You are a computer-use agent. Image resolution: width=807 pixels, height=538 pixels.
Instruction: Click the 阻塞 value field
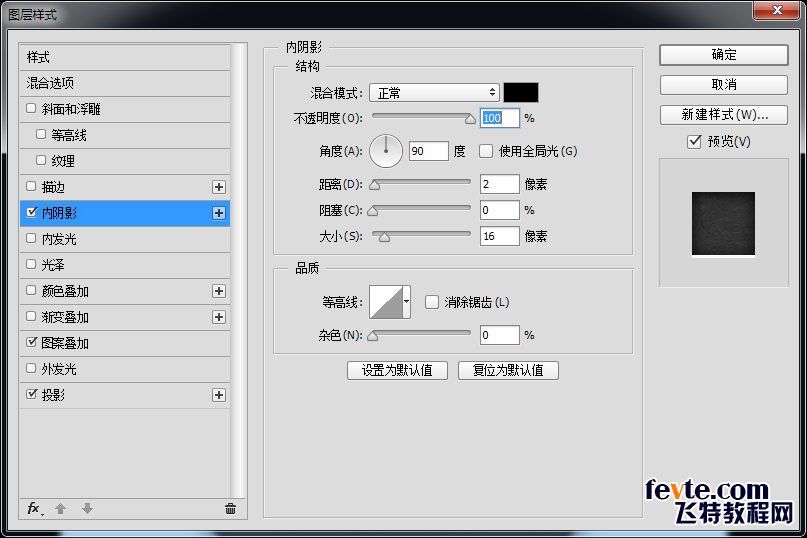coord(499,210)
